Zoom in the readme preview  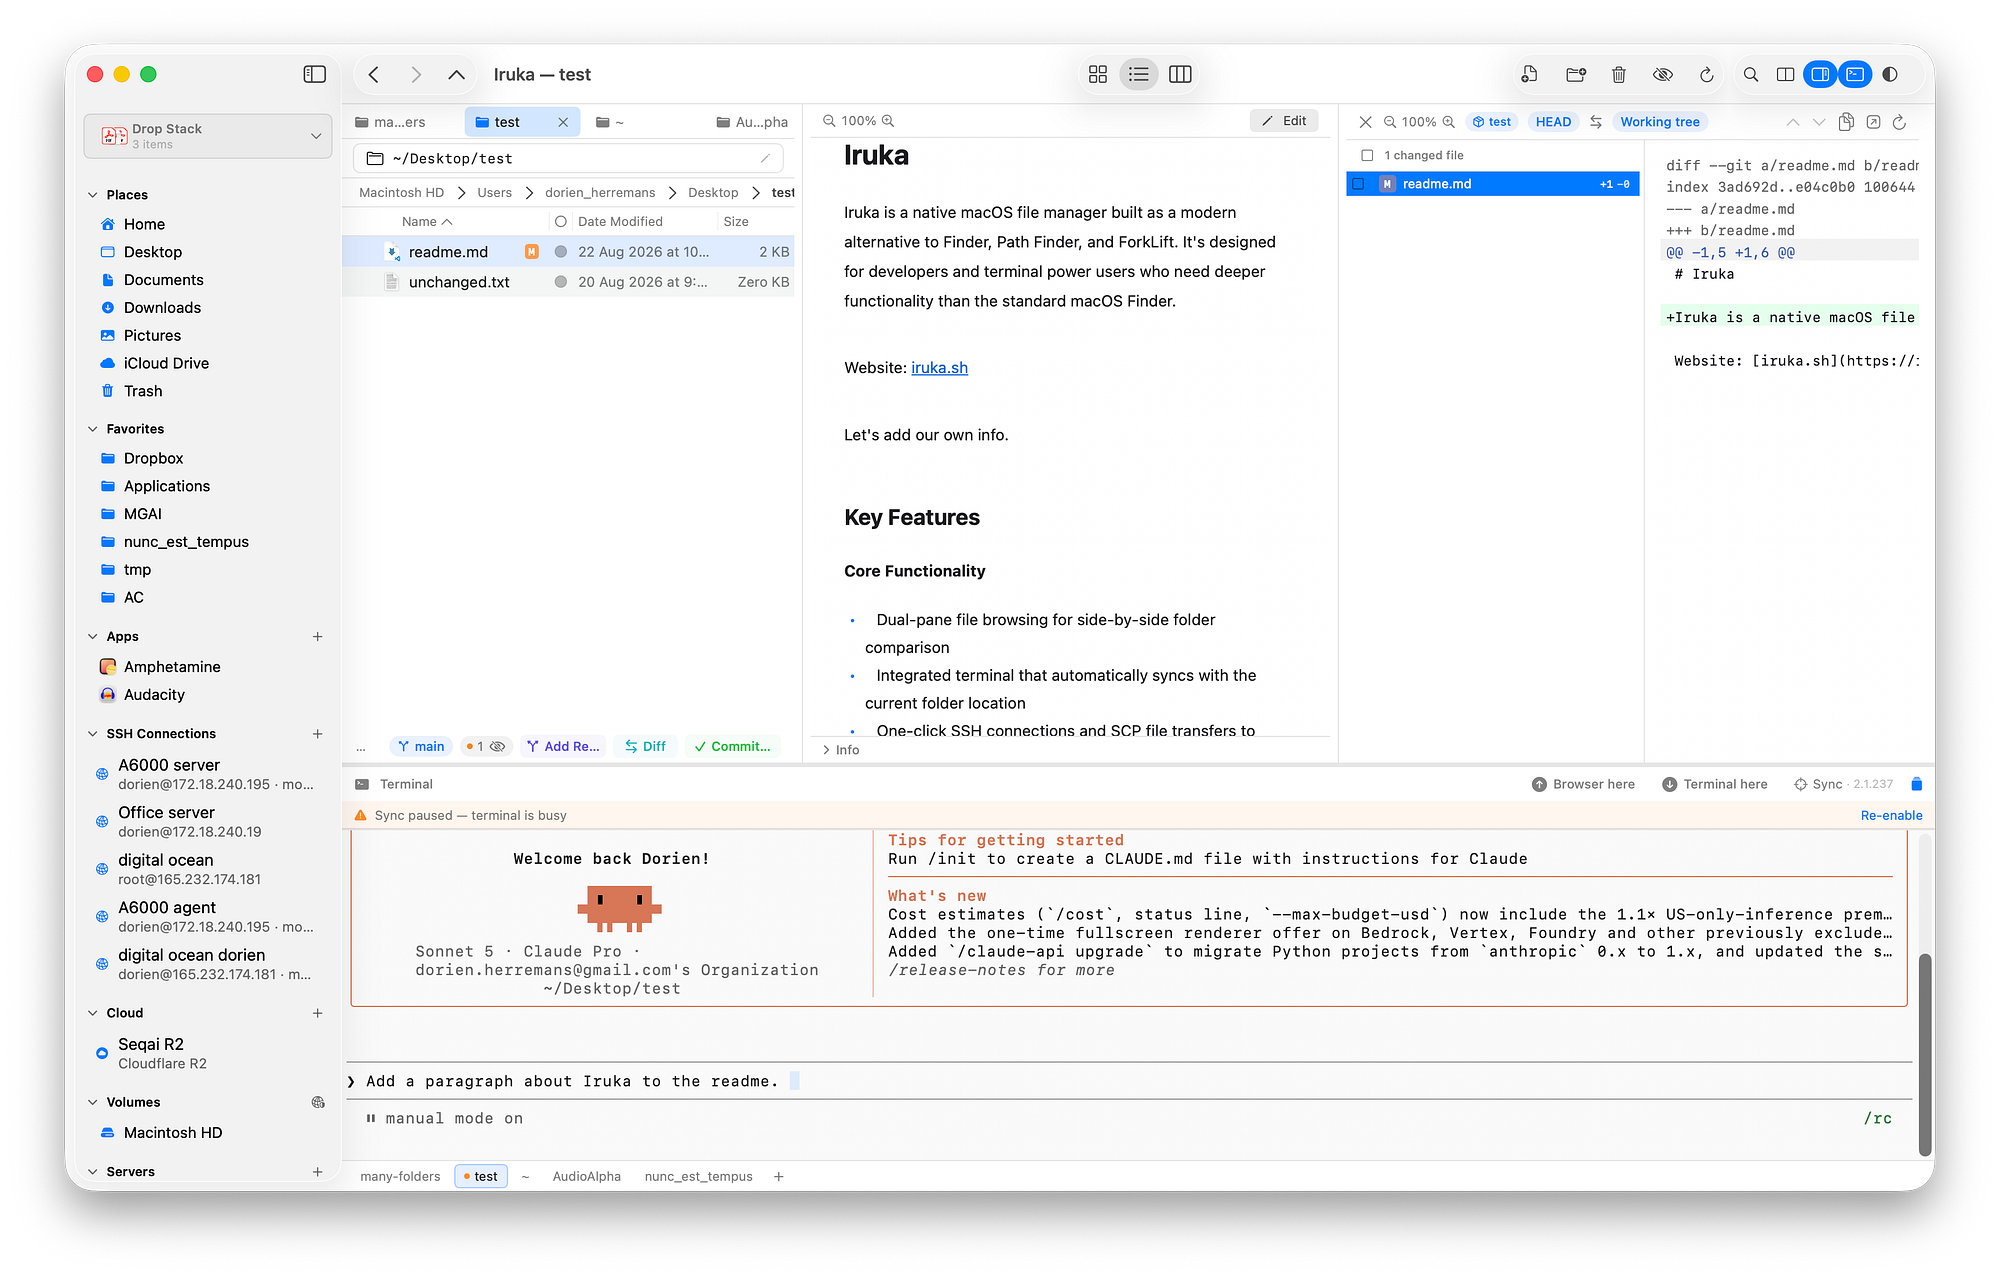888,121
